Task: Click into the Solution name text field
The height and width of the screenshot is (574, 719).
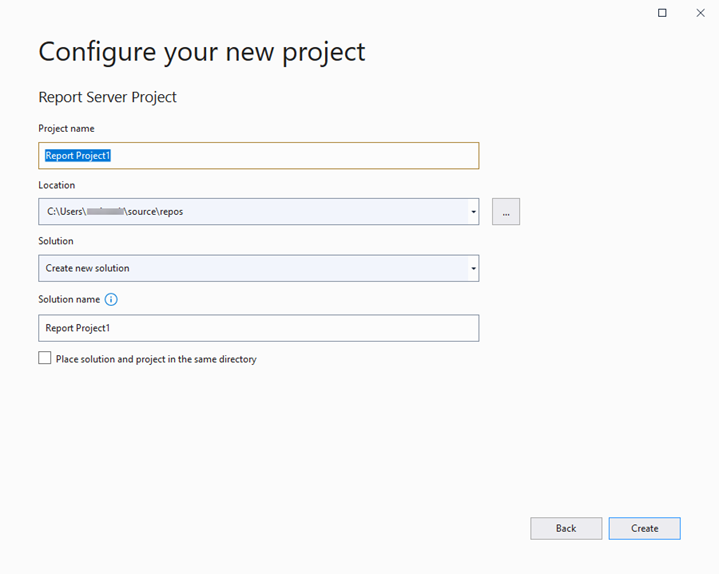Action: 258,328
